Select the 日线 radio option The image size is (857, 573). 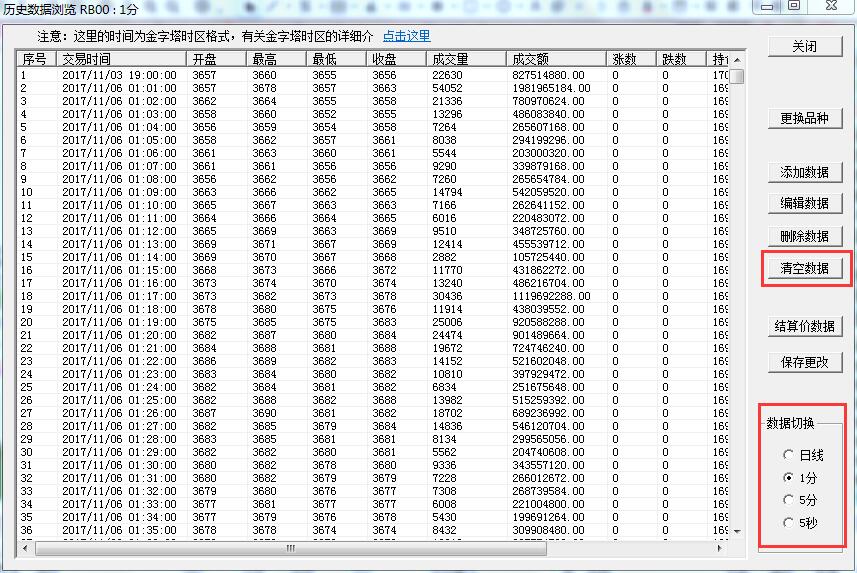[x=789, y=455]
